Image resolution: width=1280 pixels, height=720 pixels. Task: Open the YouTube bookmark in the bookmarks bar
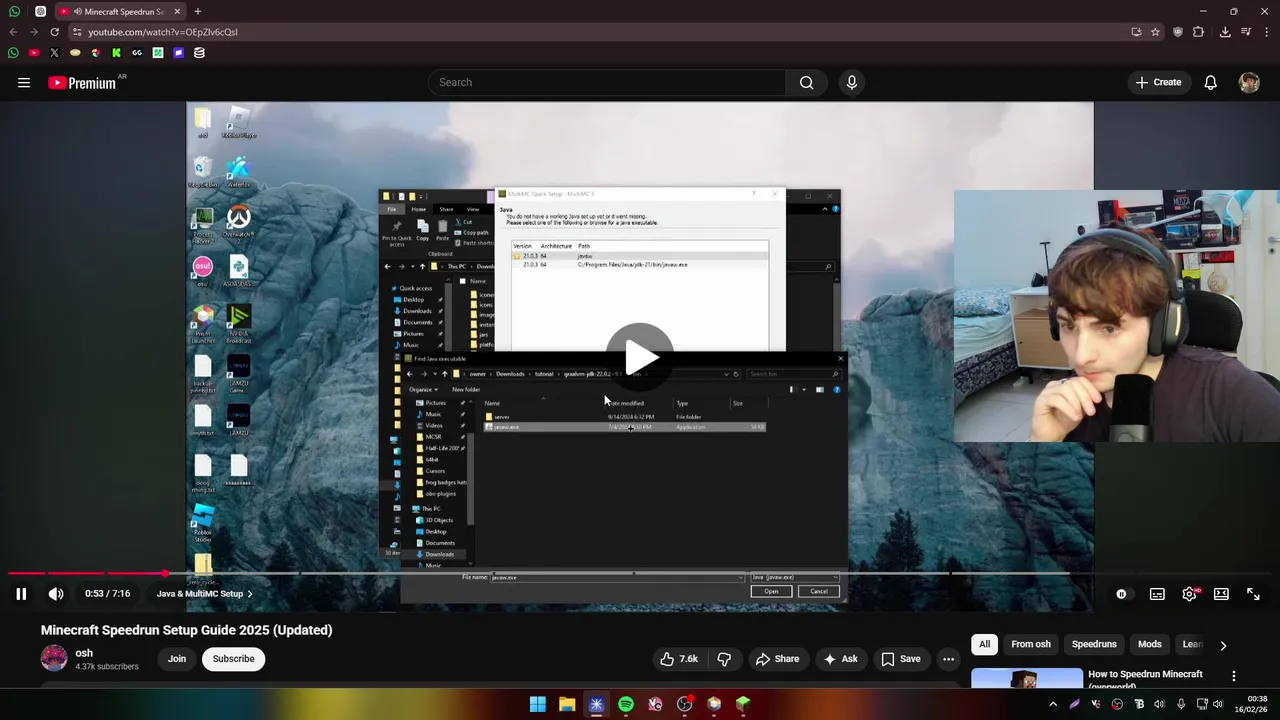tap(34, 53)
